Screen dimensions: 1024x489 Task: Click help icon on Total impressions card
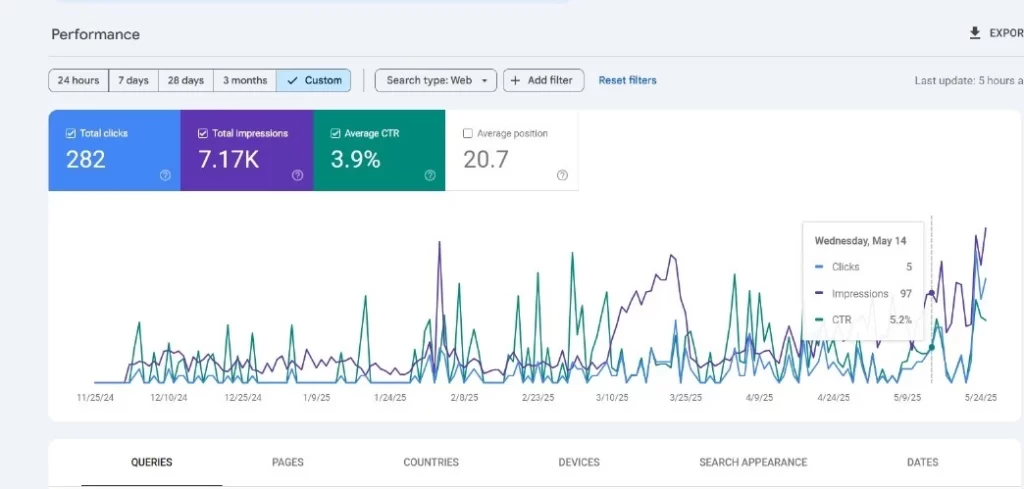coord(297,175)
